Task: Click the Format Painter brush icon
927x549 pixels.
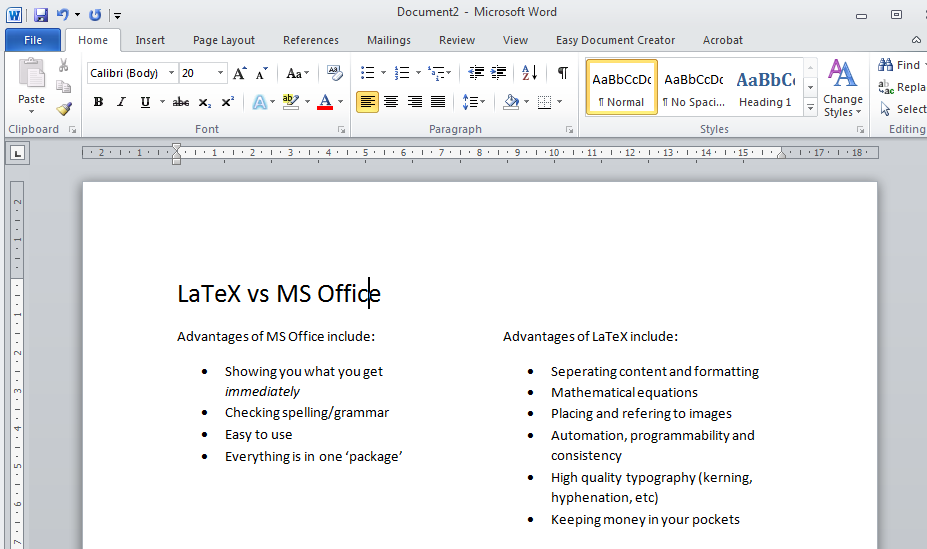Action: [64, 109]
